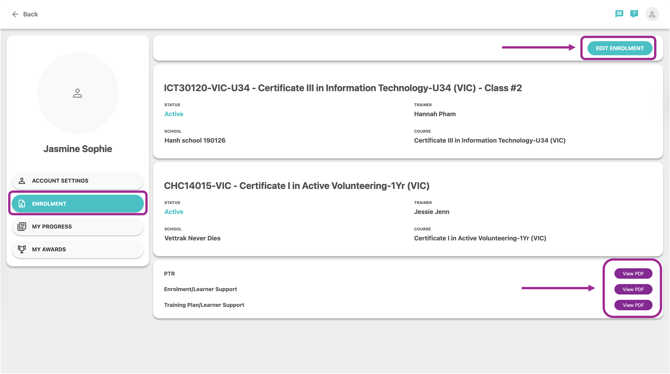Click Active status of CHC14015 enrolment
The height and width of the screenshot is (374, 670).
pos(173,212)
